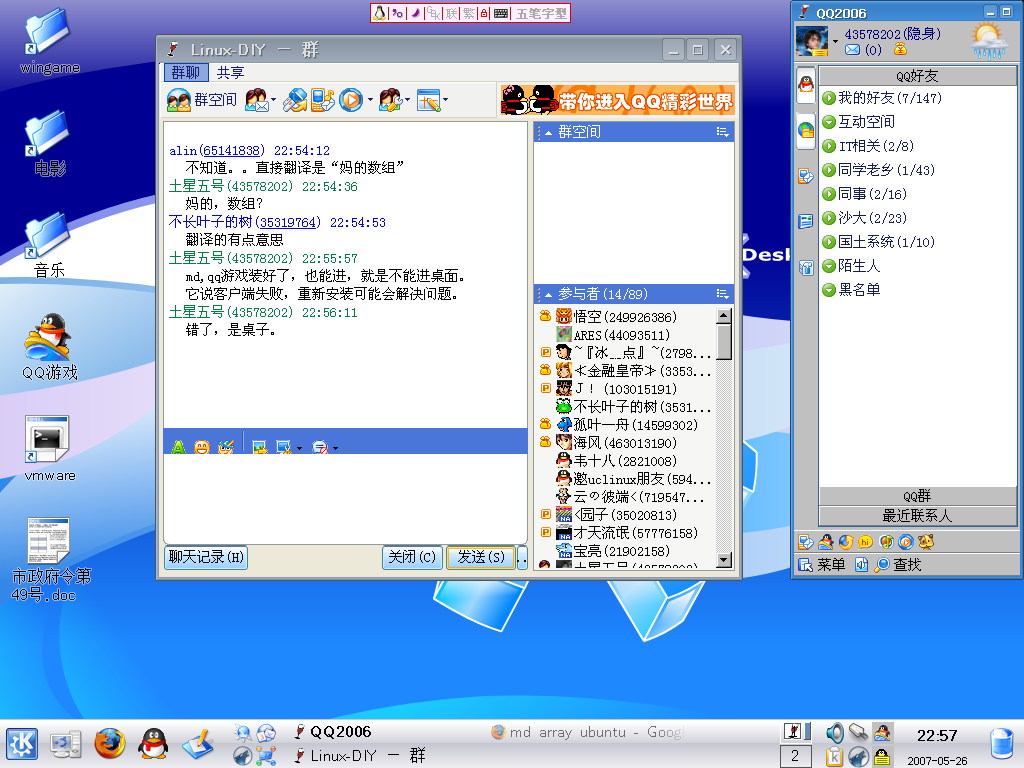Screen dimensions: 1024x768
Task: Select participant 海风(463013190)
Action: click(624, 443)
